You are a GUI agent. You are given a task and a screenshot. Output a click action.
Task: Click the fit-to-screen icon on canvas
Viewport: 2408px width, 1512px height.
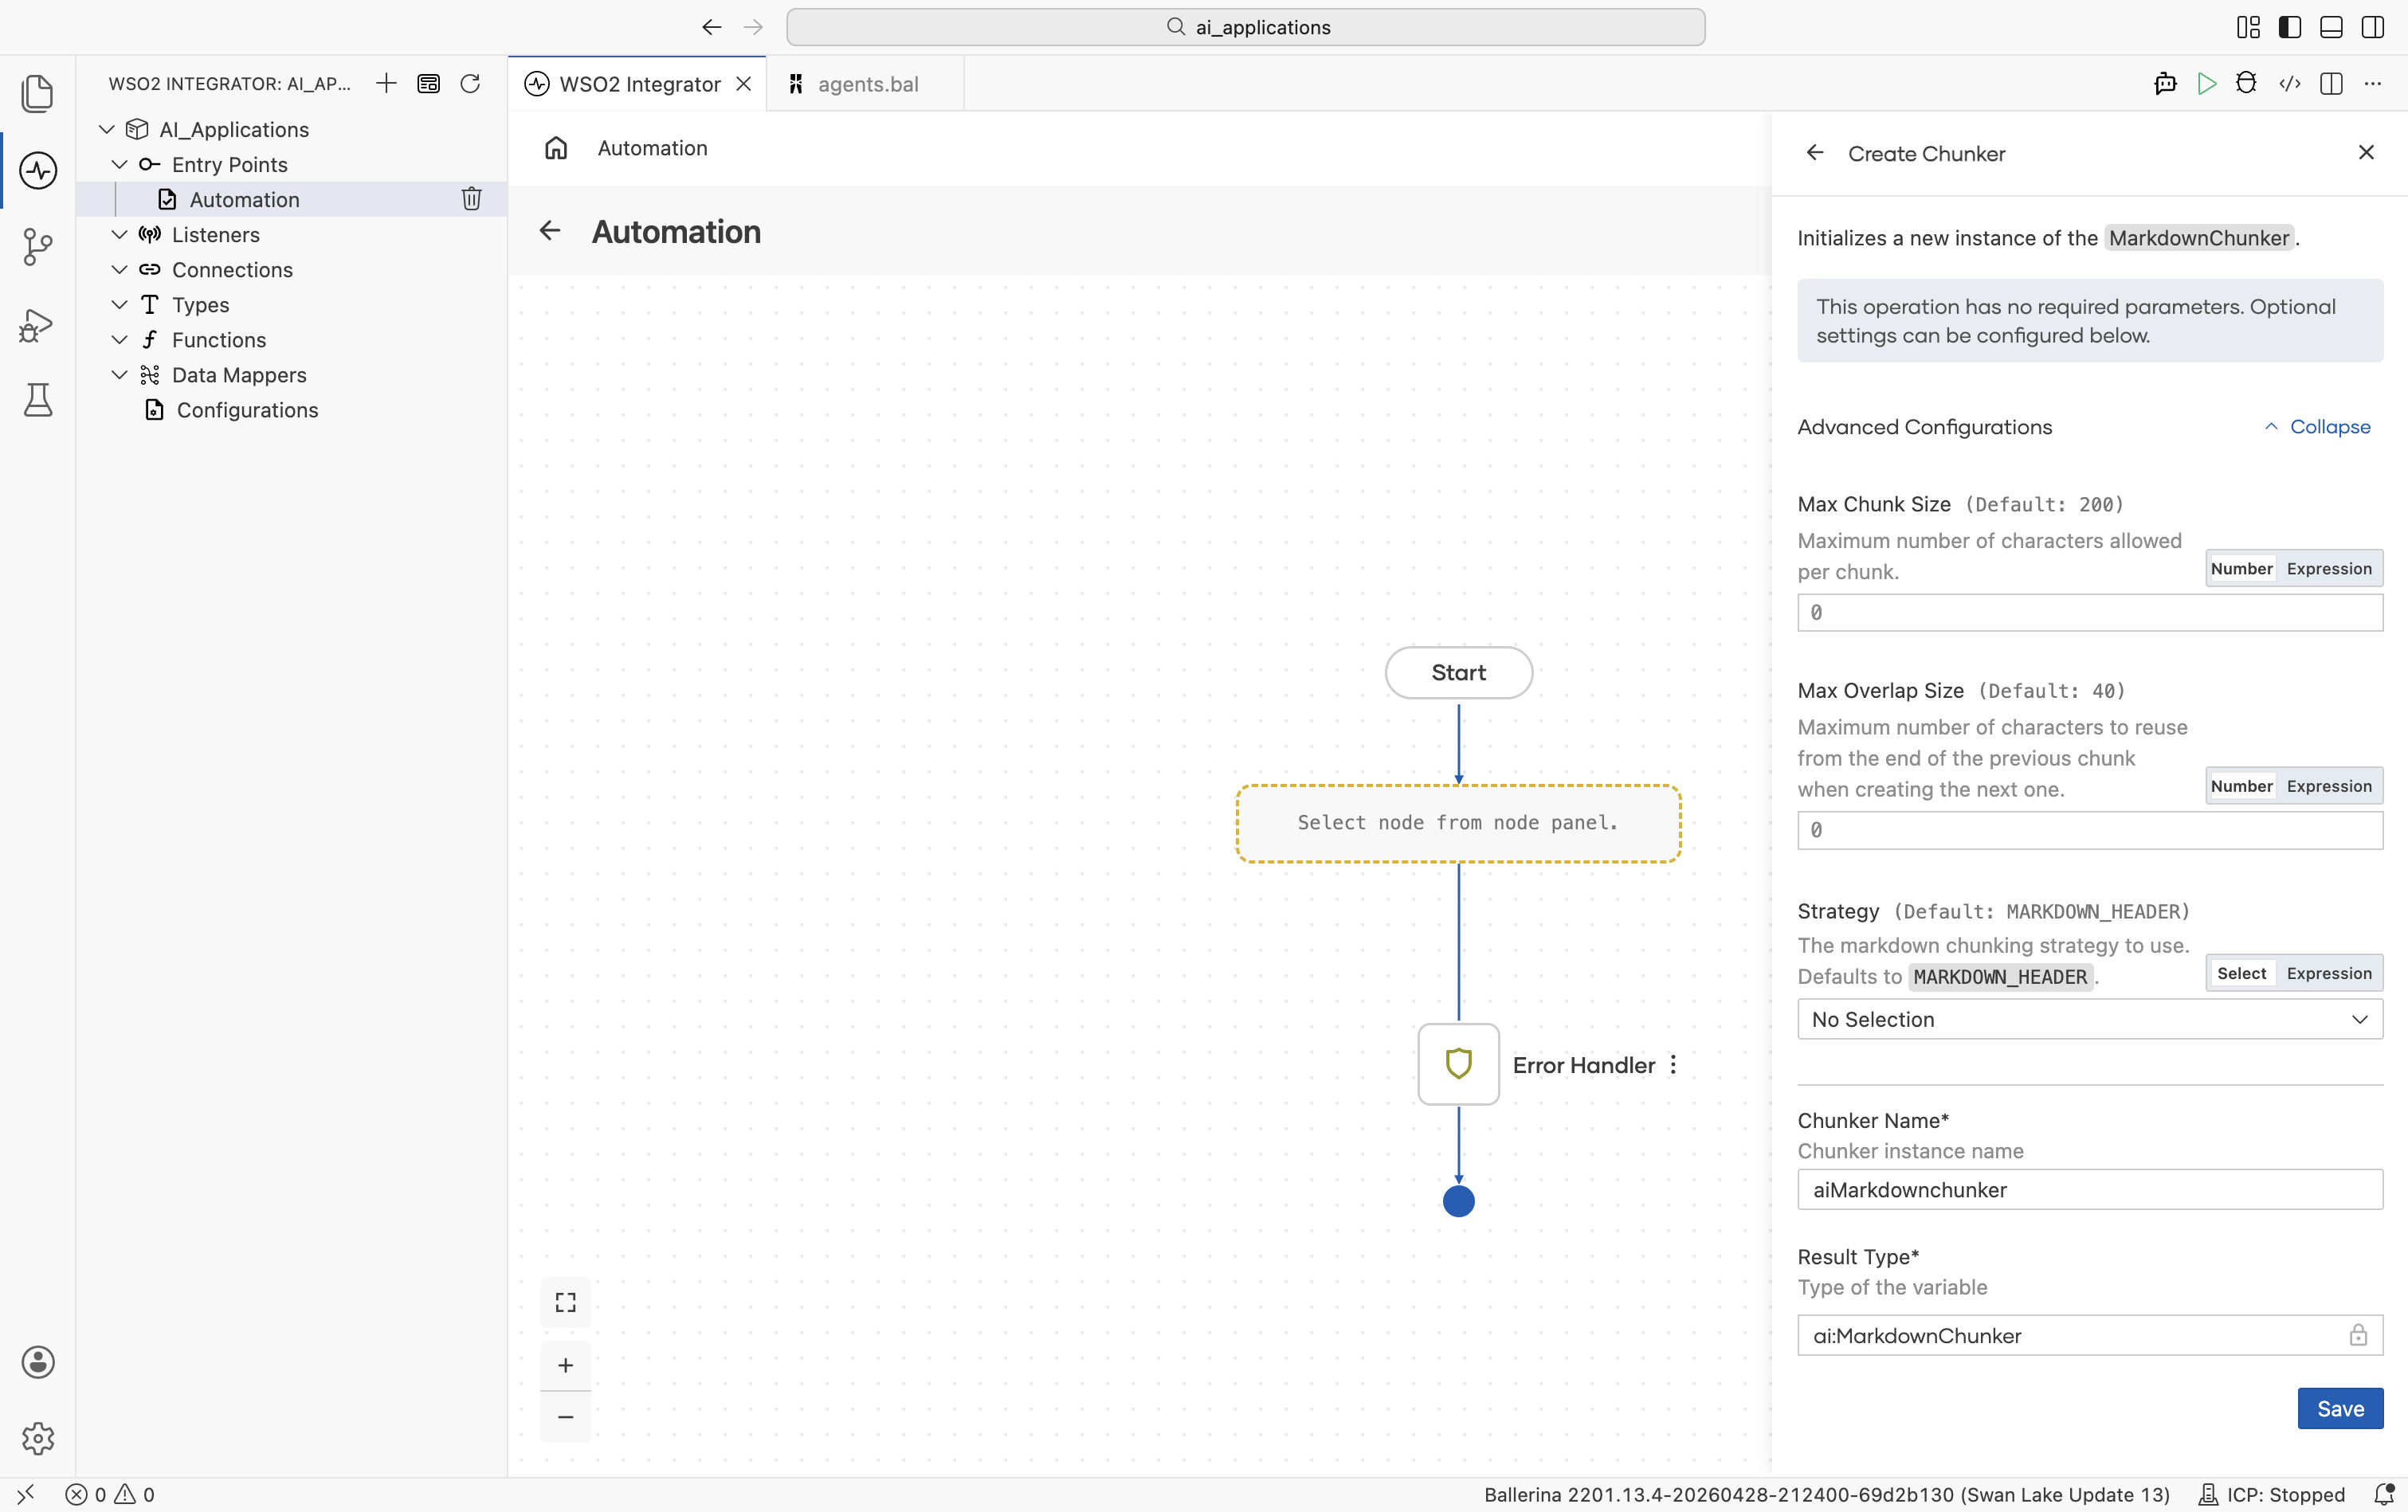coord(566,1302)
